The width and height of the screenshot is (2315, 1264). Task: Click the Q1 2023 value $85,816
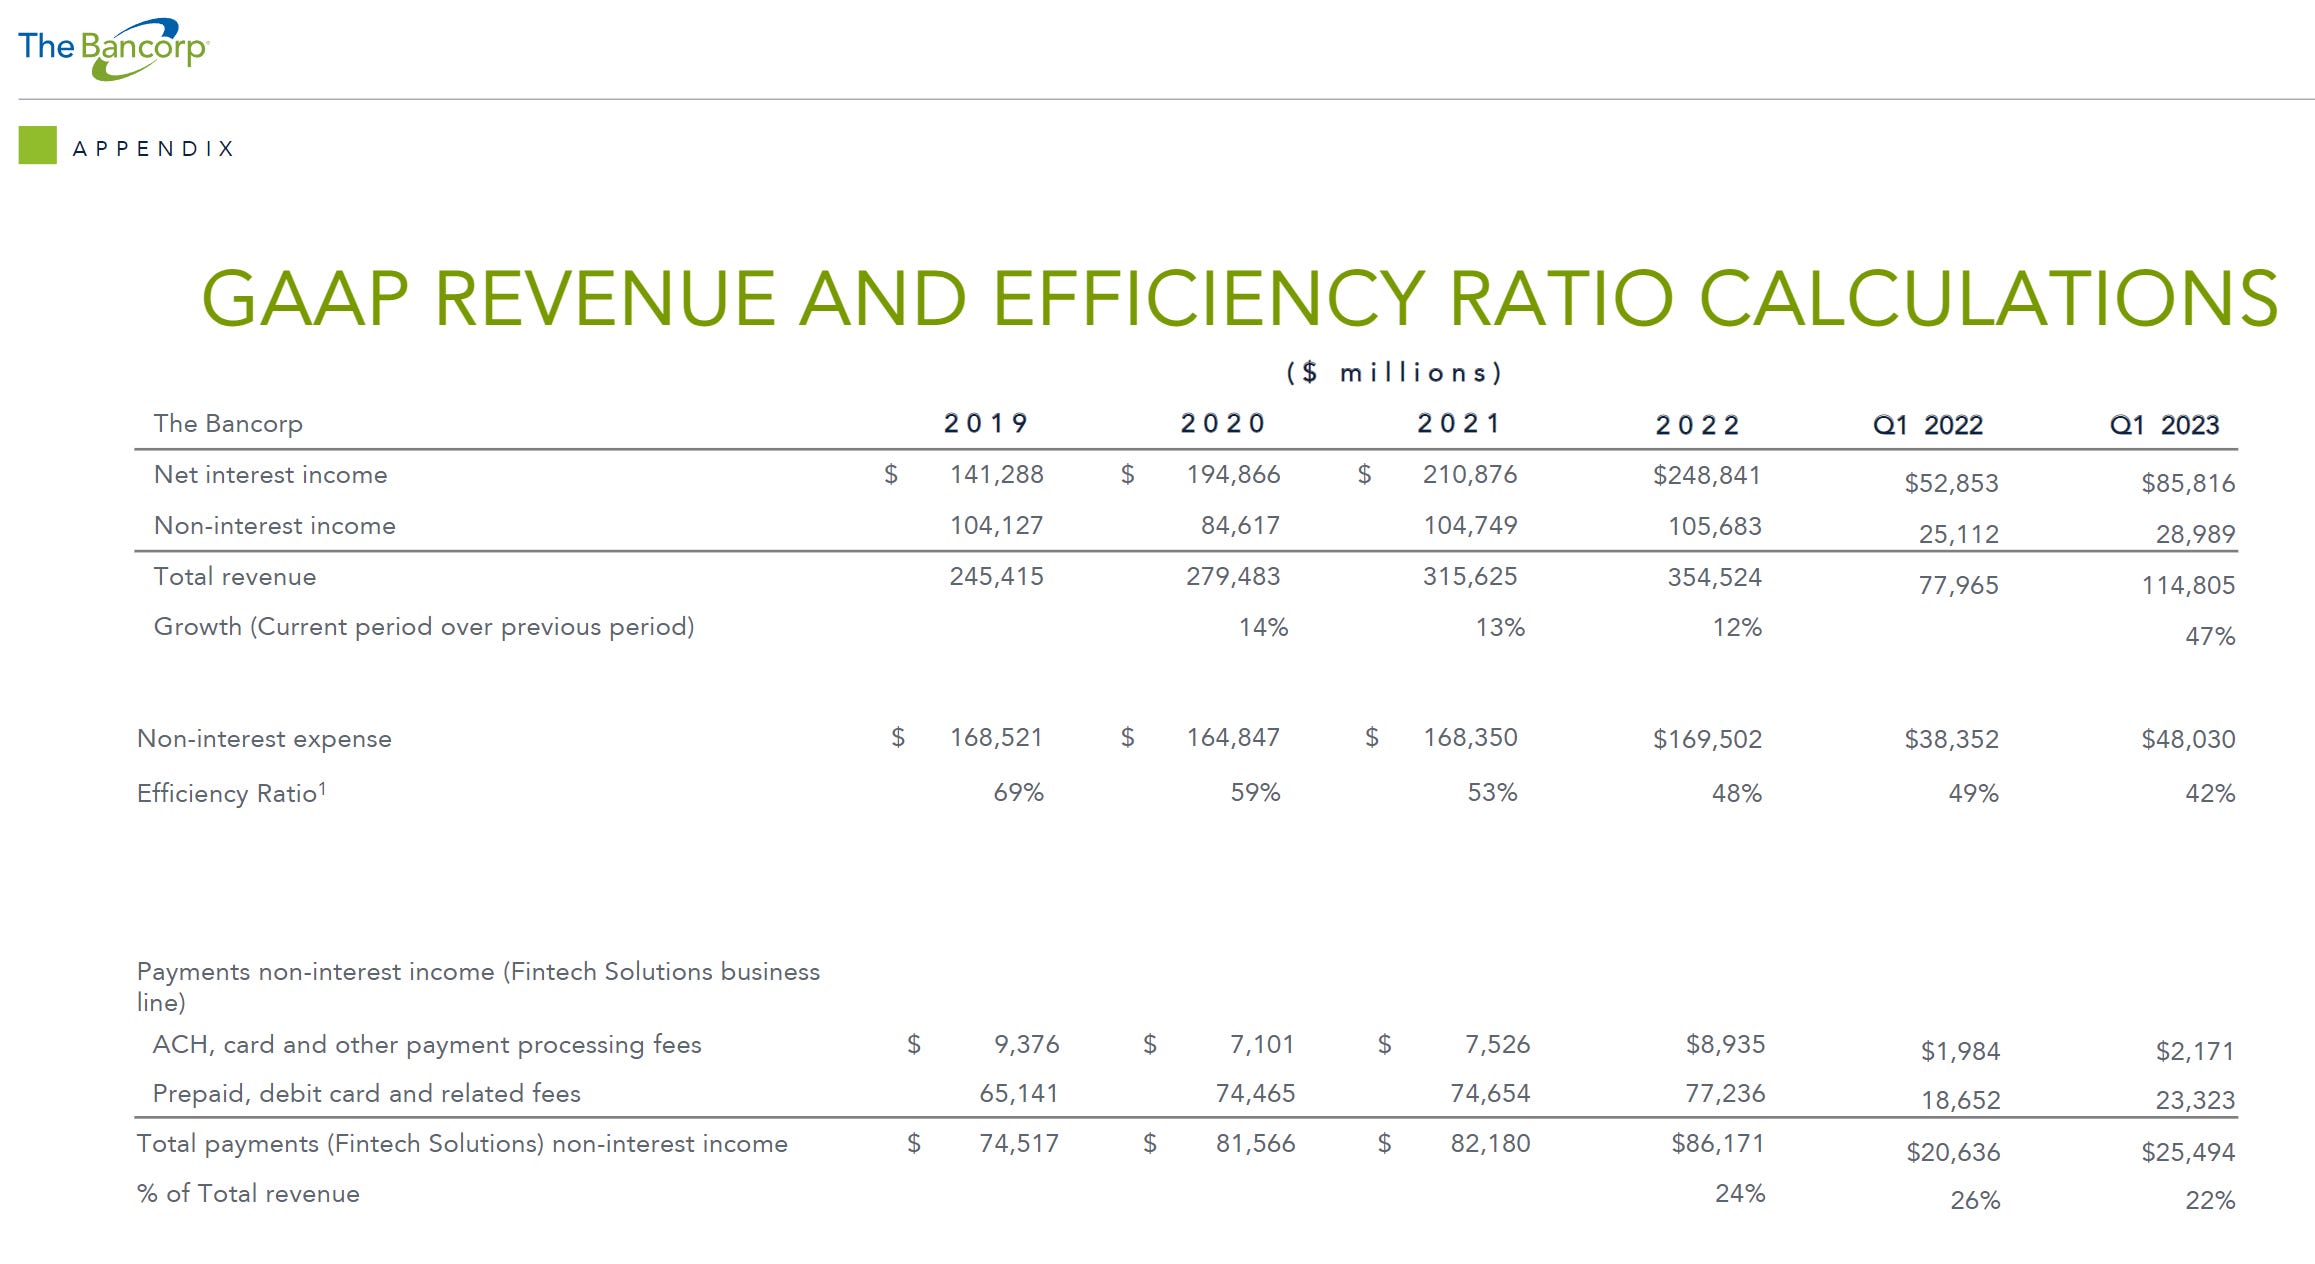click(2188, 483)
